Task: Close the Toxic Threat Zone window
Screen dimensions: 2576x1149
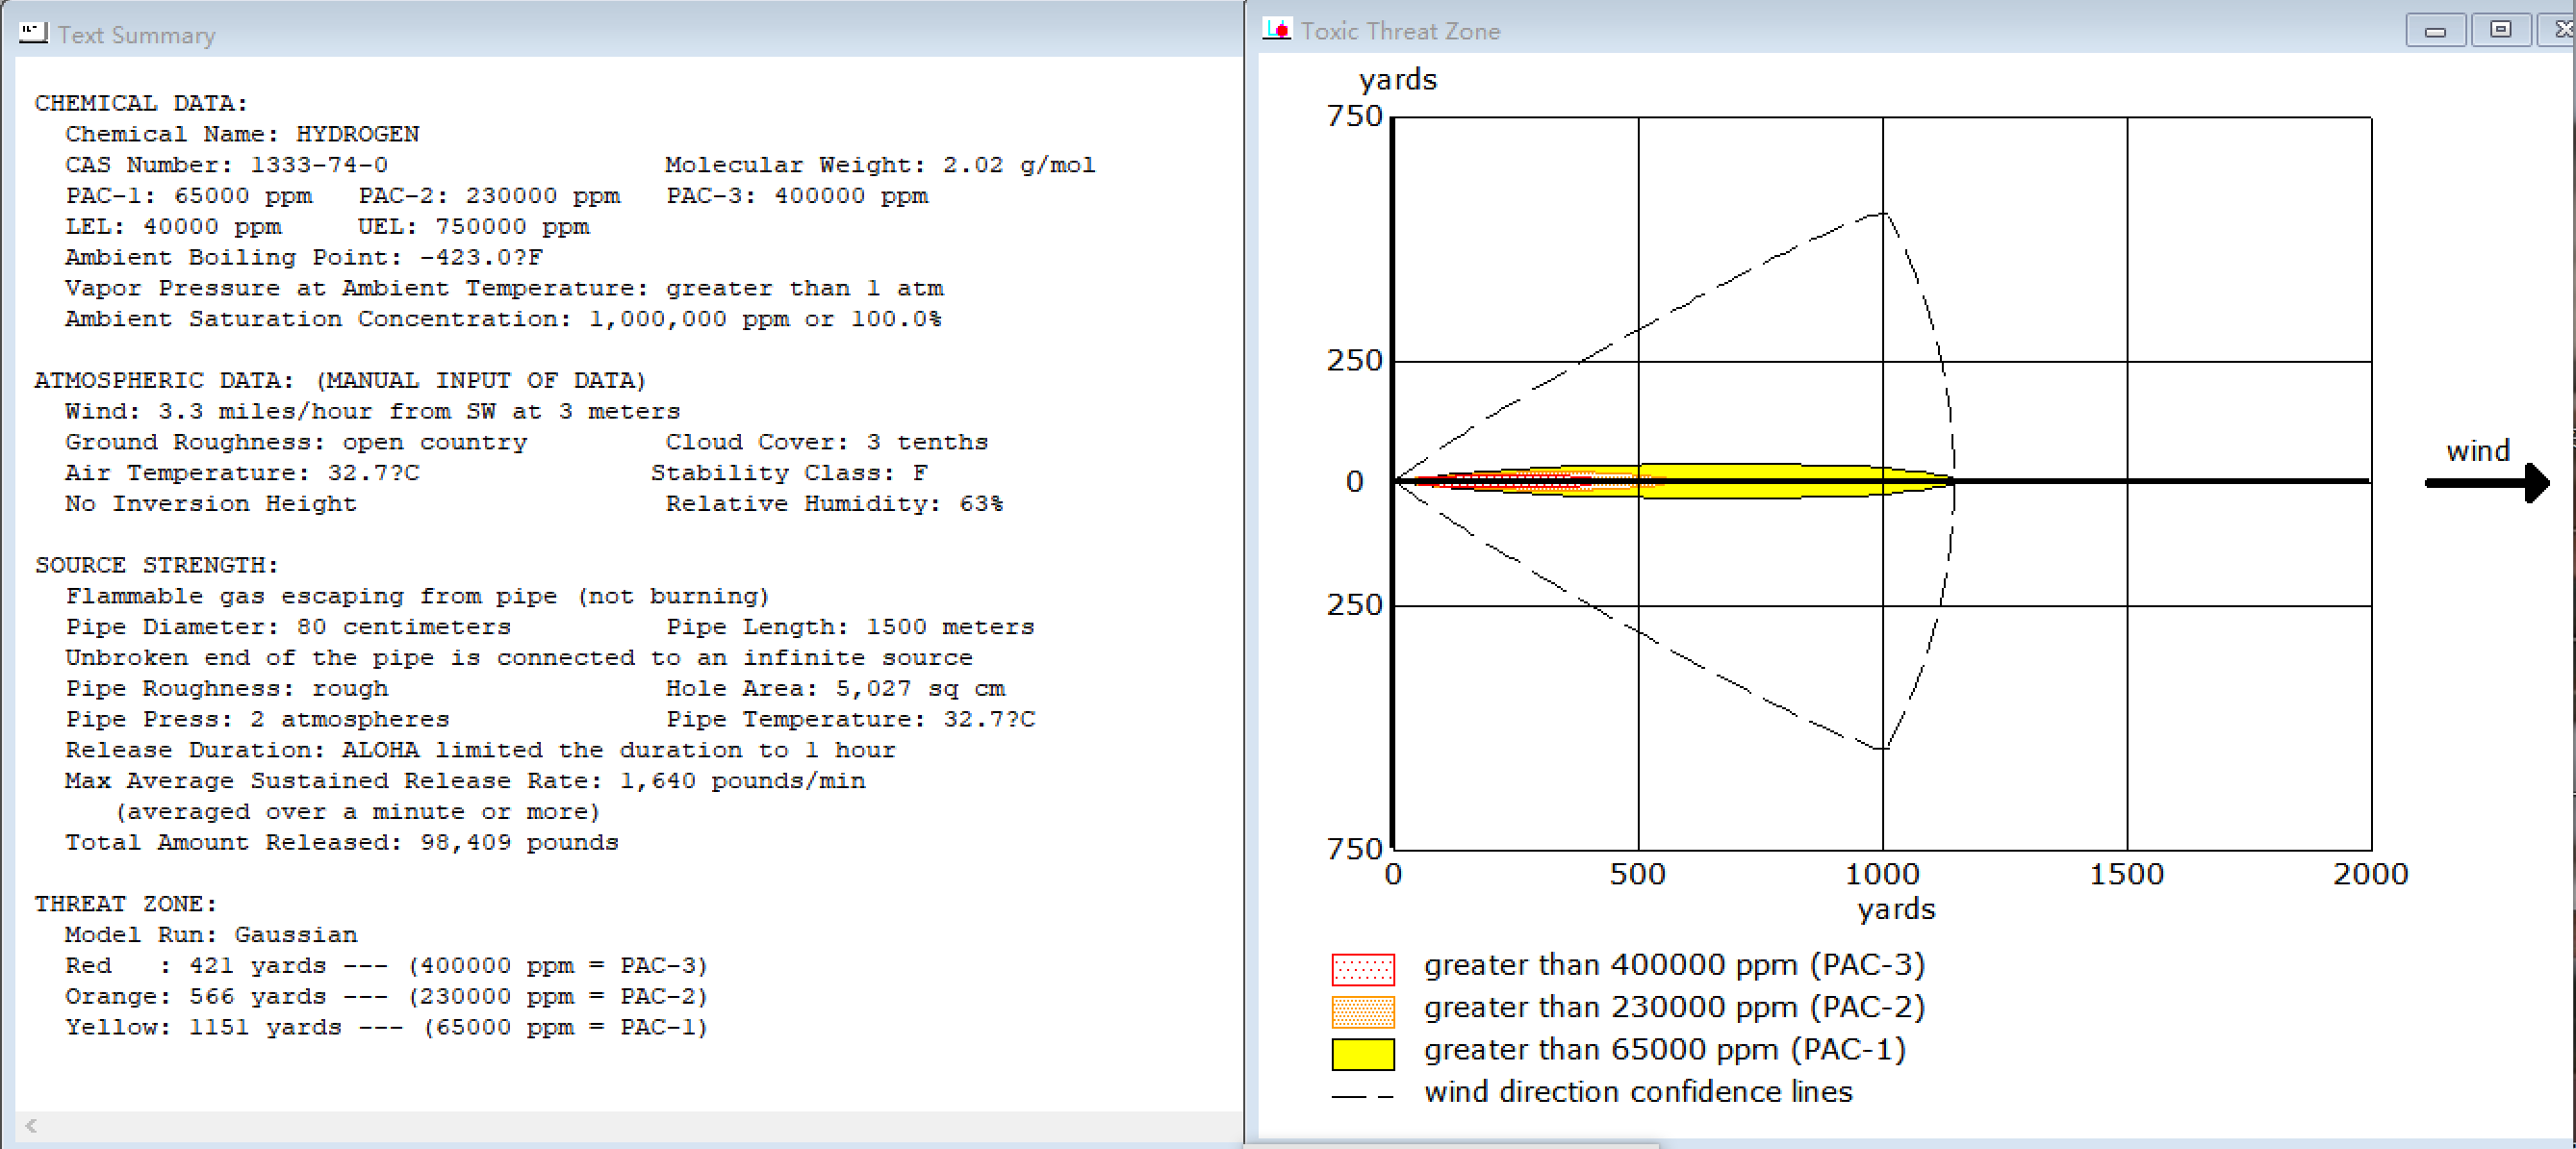Action: [2562, 30]
